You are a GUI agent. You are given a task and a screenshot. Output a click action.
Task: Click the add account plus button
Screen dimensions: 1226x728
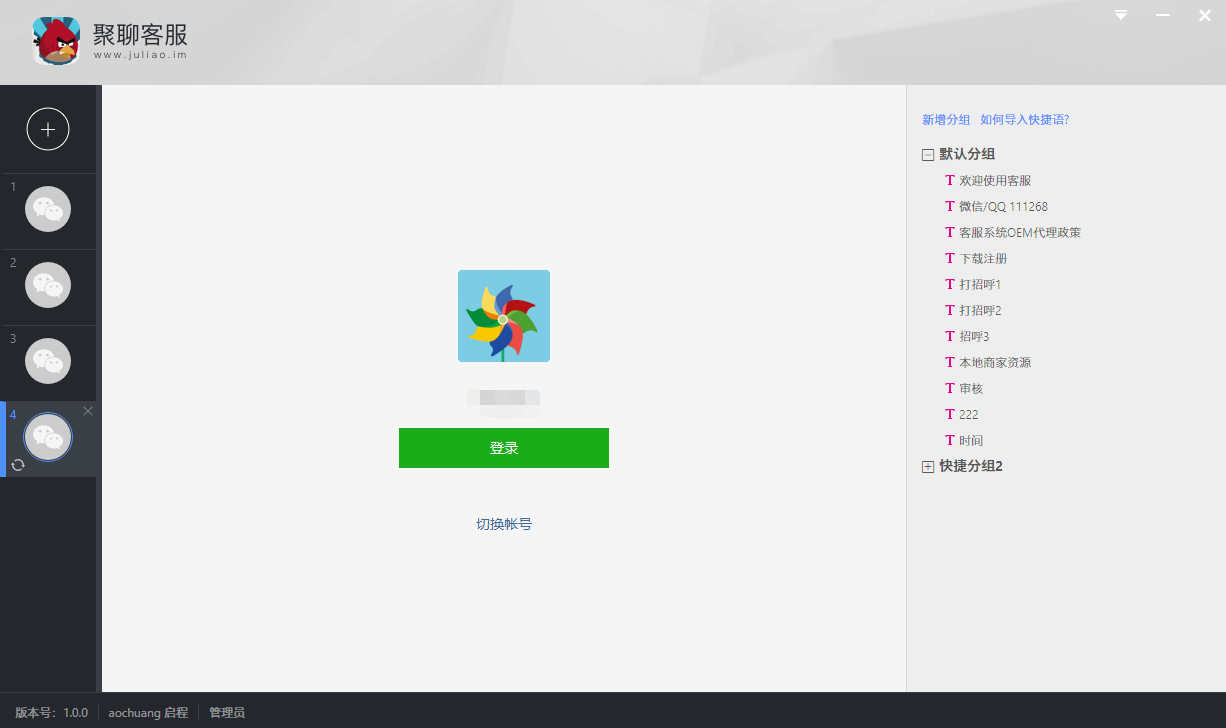pyautogui.click(x=48, y=129)
